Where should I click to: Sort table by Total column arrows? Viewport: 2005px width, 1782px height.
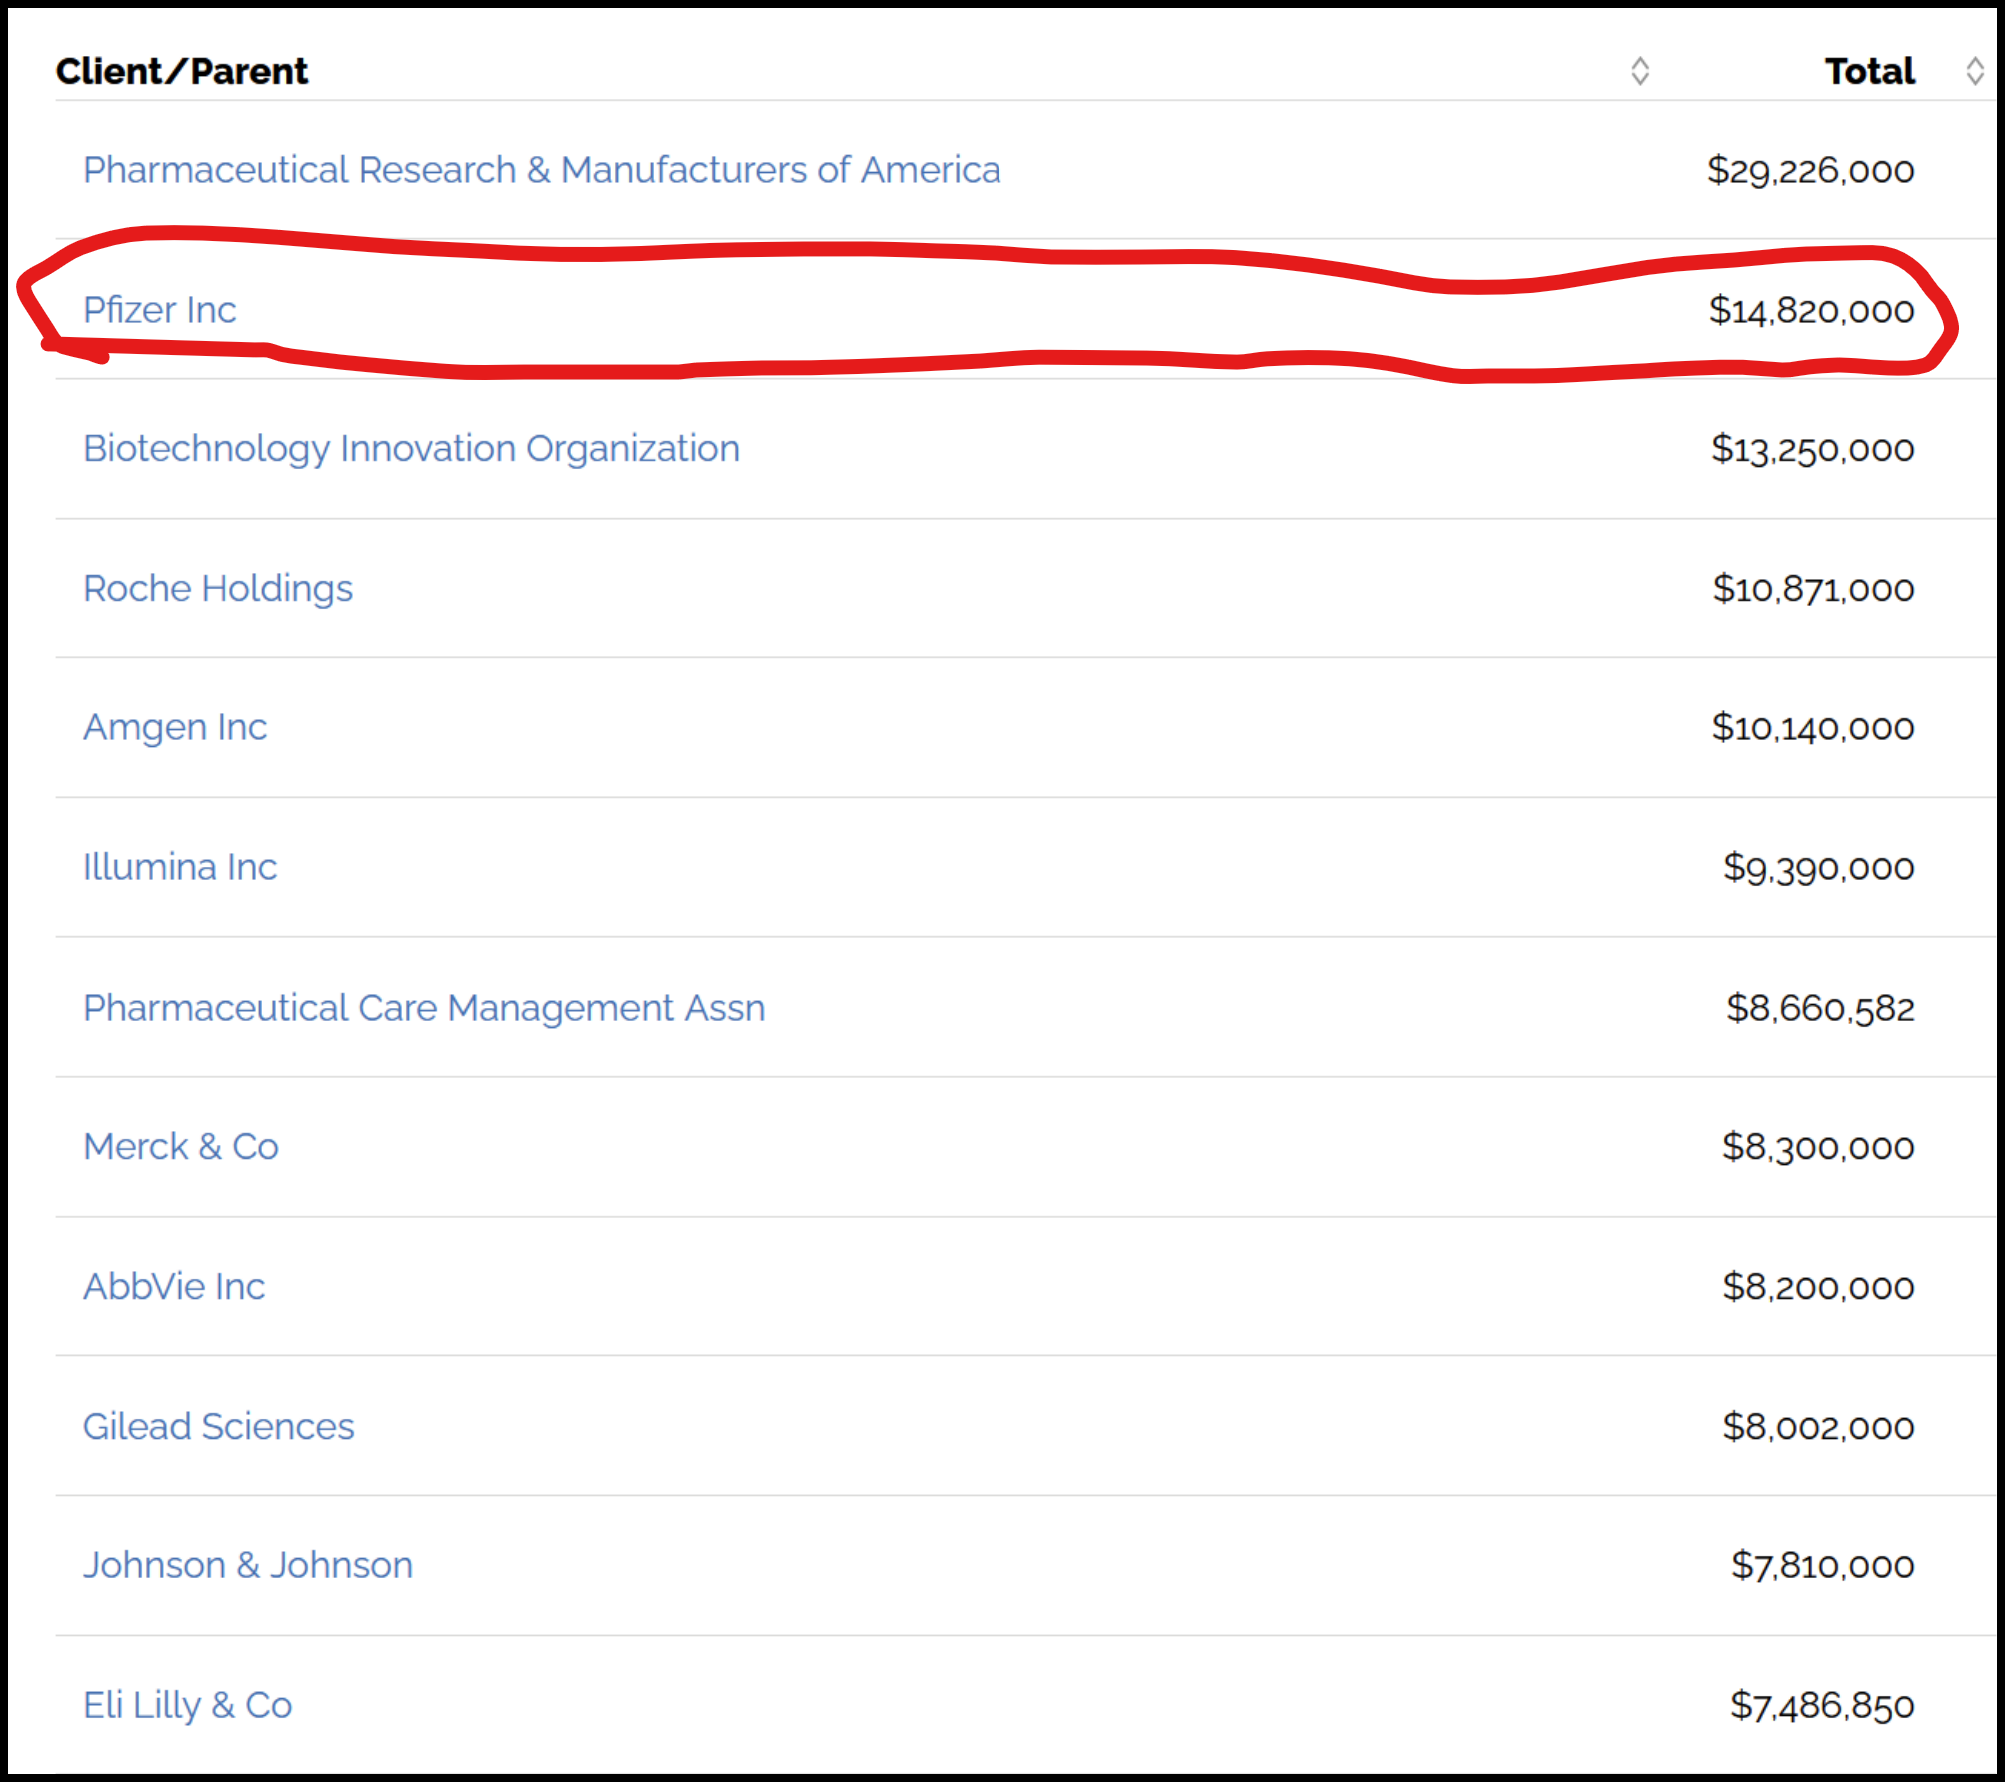[x=1975, y=71]
